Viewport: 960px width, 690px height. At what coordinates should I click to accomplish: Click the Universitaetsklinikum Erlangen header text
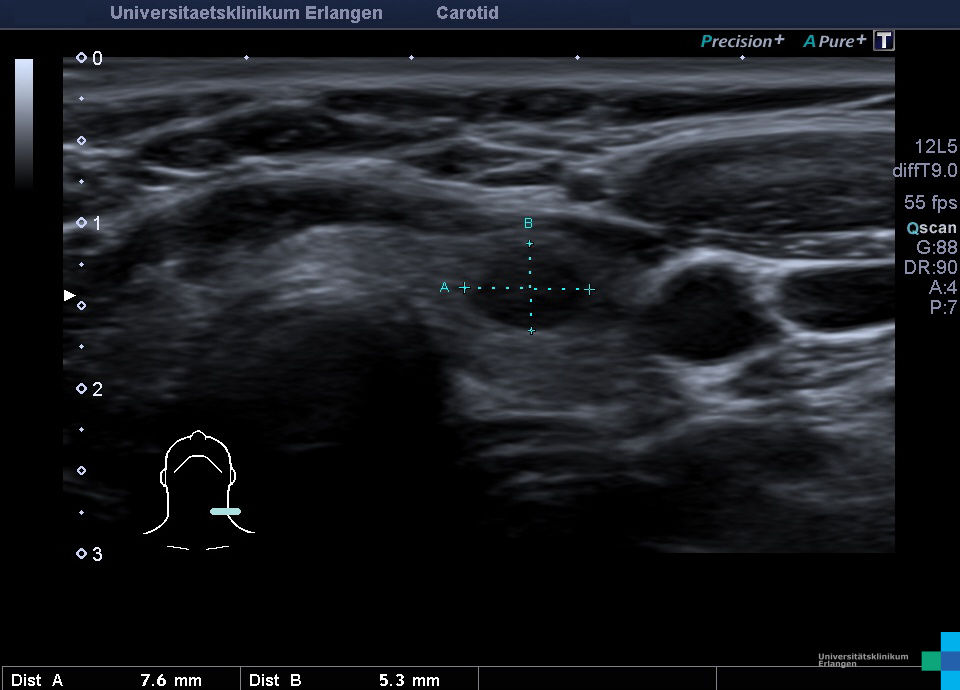[246, 13]
